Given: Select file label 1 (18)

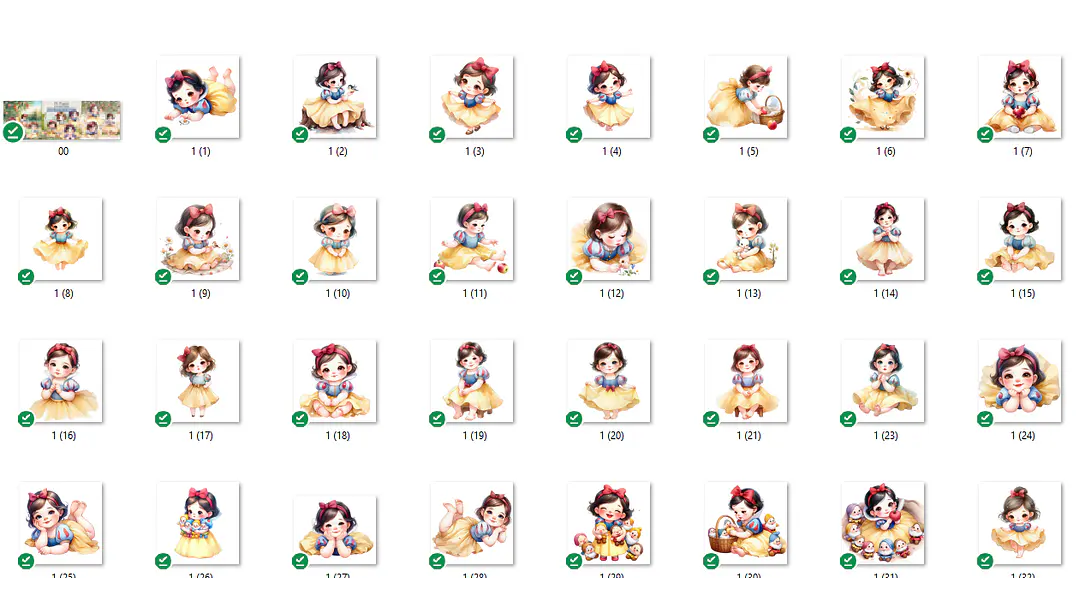Looking at the screenshot, I should click(338, 435).
